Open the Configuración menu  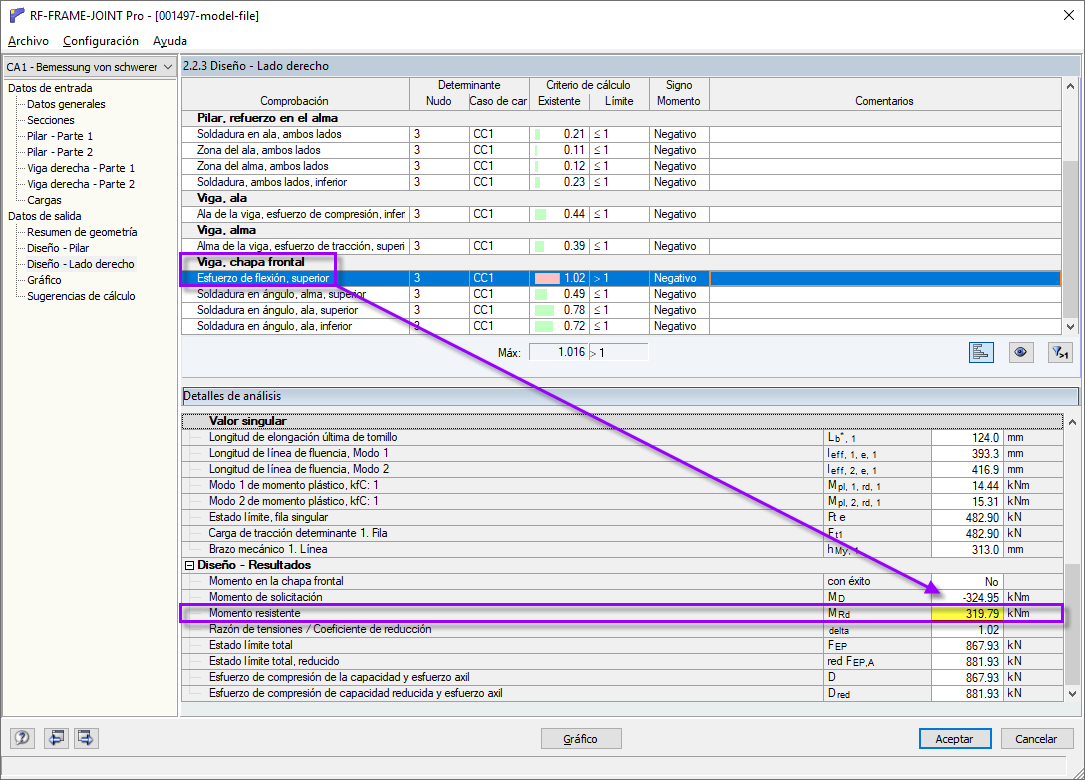[101, 41]
